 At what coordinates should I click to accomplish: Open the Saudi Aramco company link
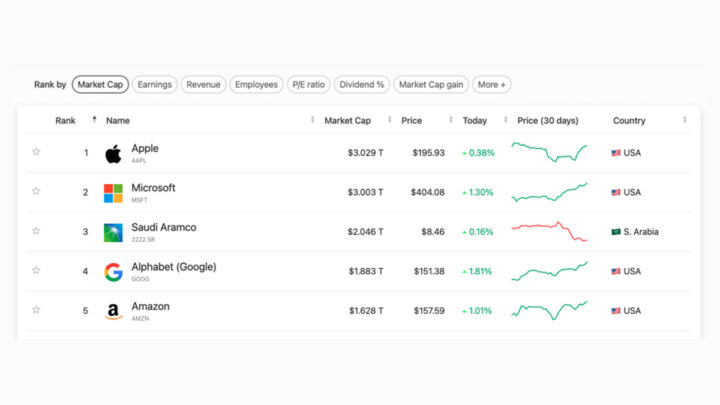(164, 227)
